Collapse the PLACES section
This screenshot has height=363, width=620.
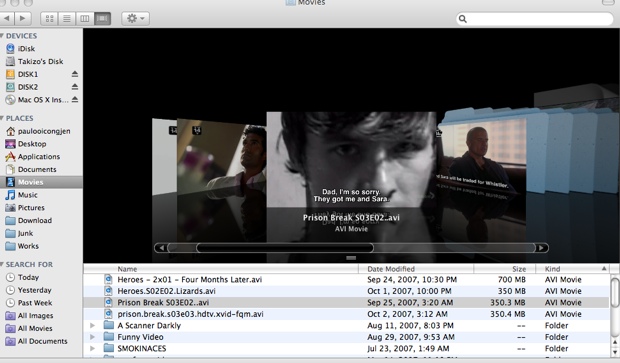point(2,118)
